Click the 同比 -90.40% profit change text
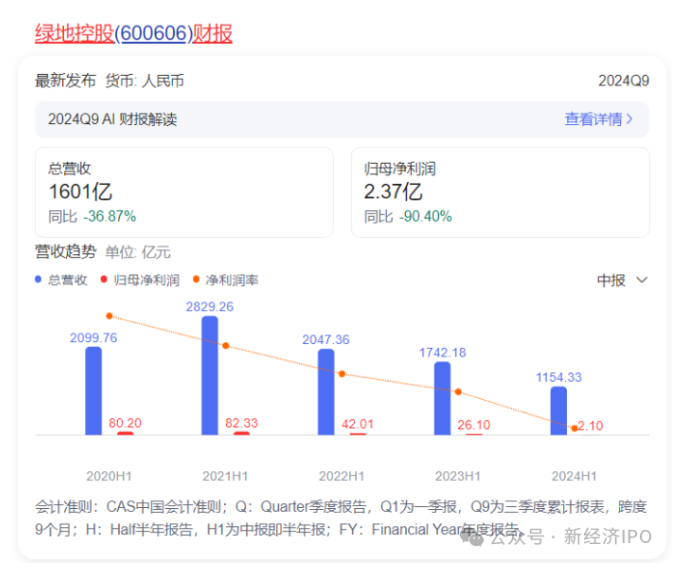Screen dimensions: 680x569 (408, 216)
